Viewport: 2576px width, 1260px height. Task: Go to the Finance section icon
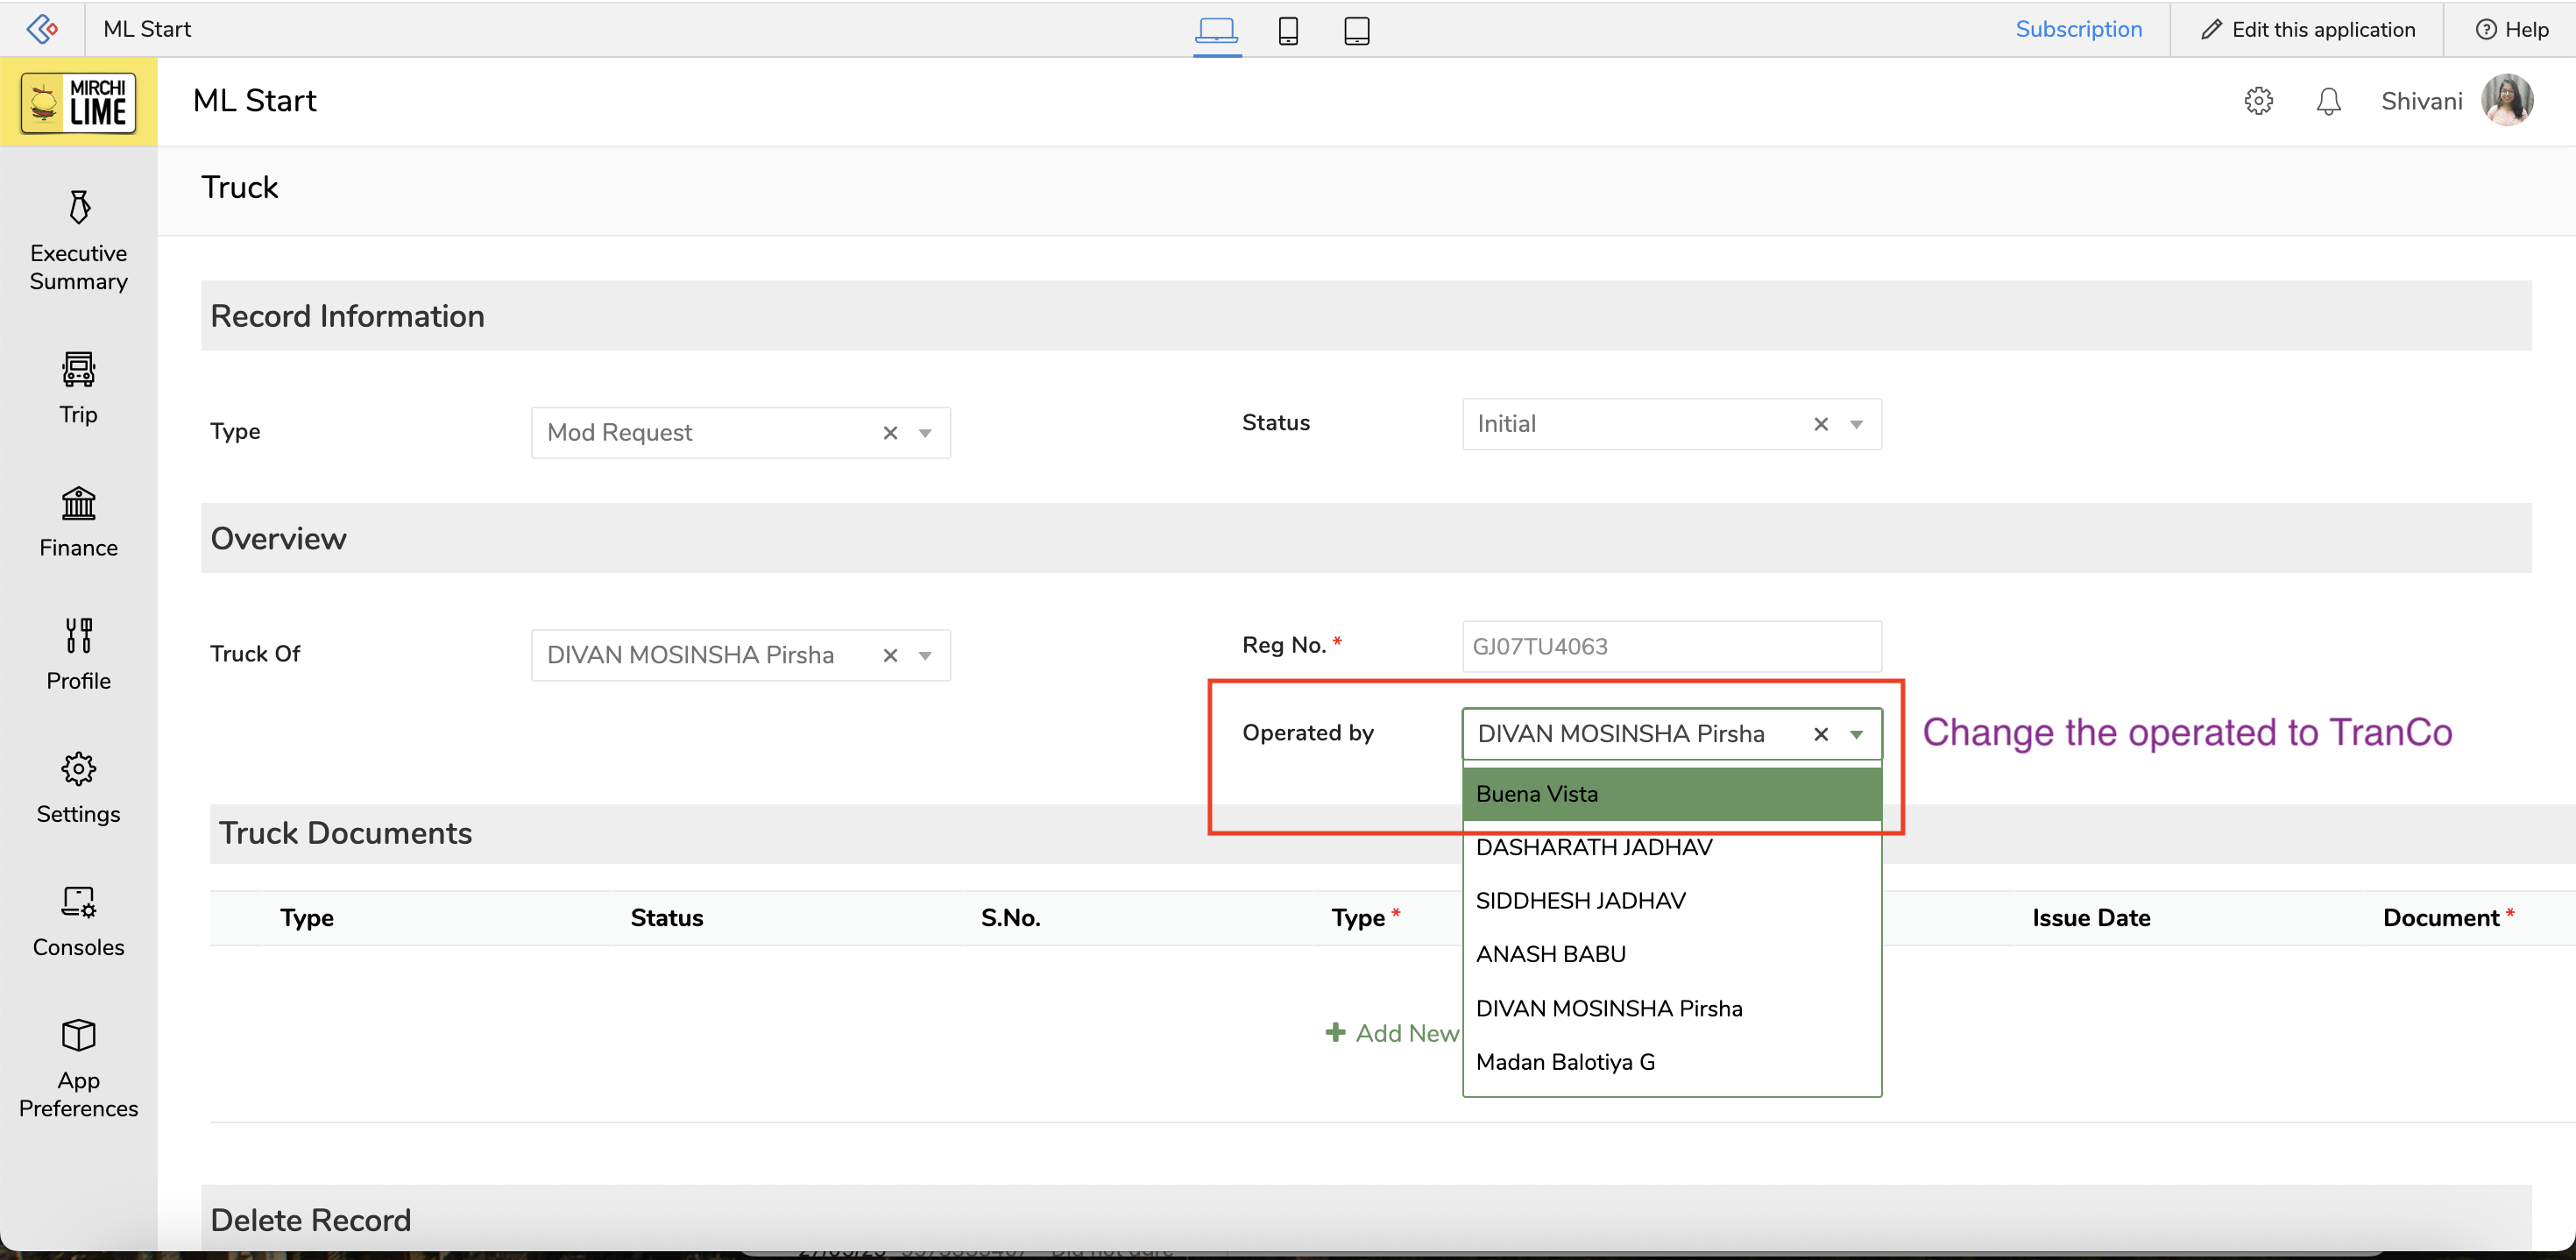tap(79, 503)
